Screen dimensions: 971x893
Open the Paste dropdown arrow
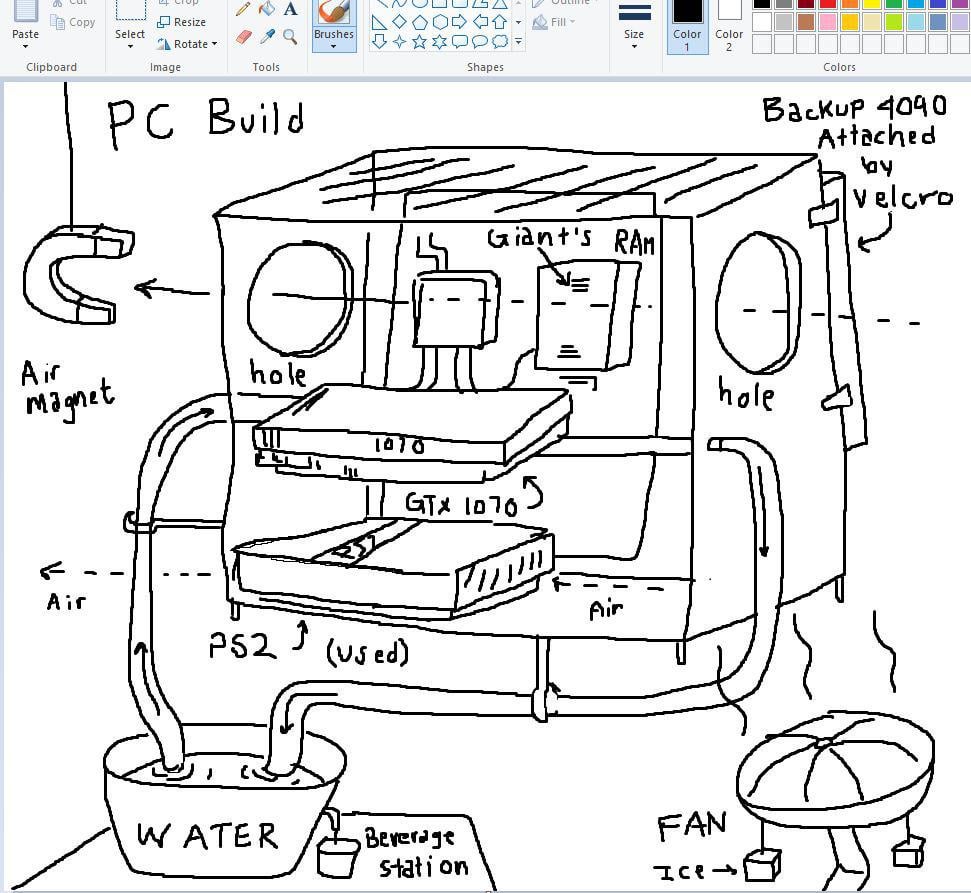point(26,46)
